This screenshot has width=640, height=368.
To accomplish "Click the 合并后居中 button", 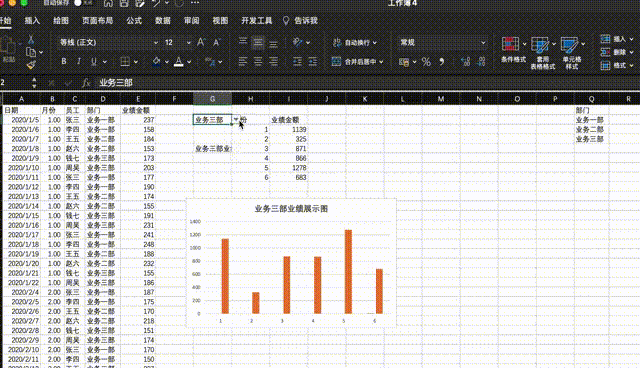I will point(353,62).
